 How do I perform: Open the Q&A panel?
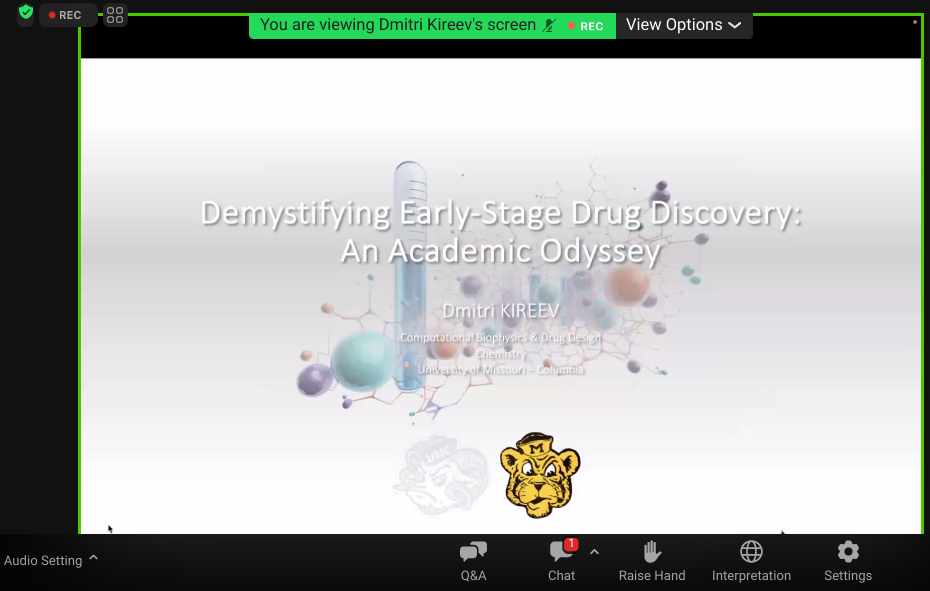[473, 560]
